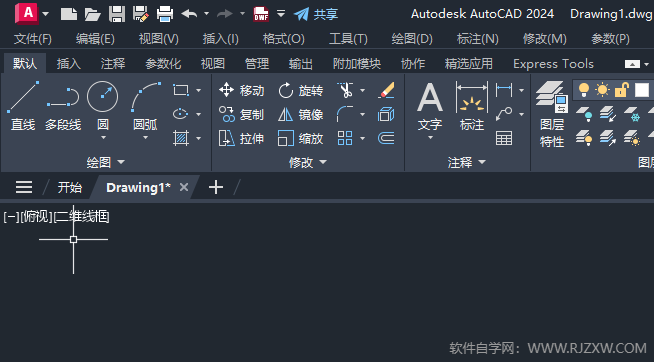
Task: Activate the Copy (复制) command
Action: pos(241,114)
